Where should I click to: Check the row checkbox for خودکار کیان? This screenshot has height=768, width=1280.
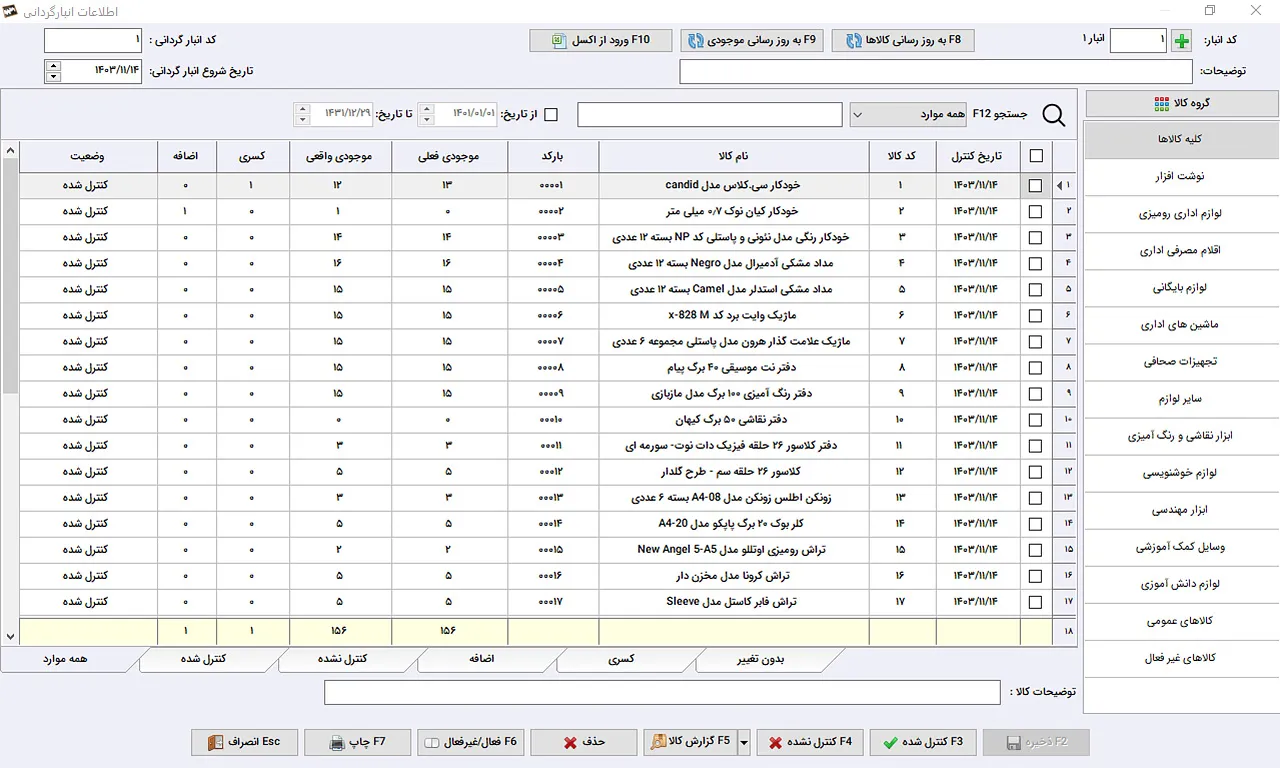pos(1035,211)
